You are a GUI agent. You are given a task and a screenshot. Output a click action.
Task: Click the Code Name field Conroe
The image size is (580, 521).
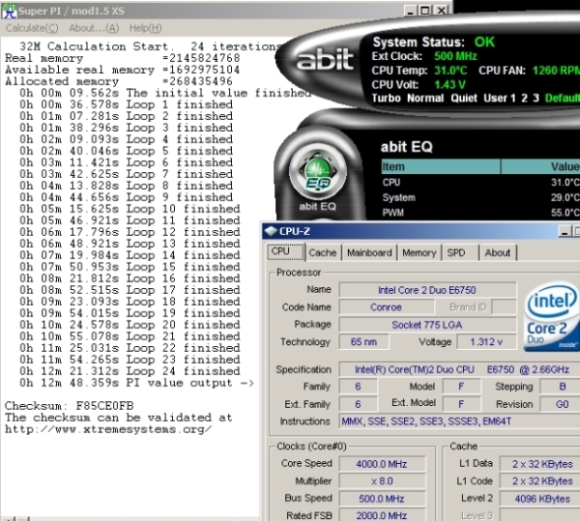coord(386,307)
